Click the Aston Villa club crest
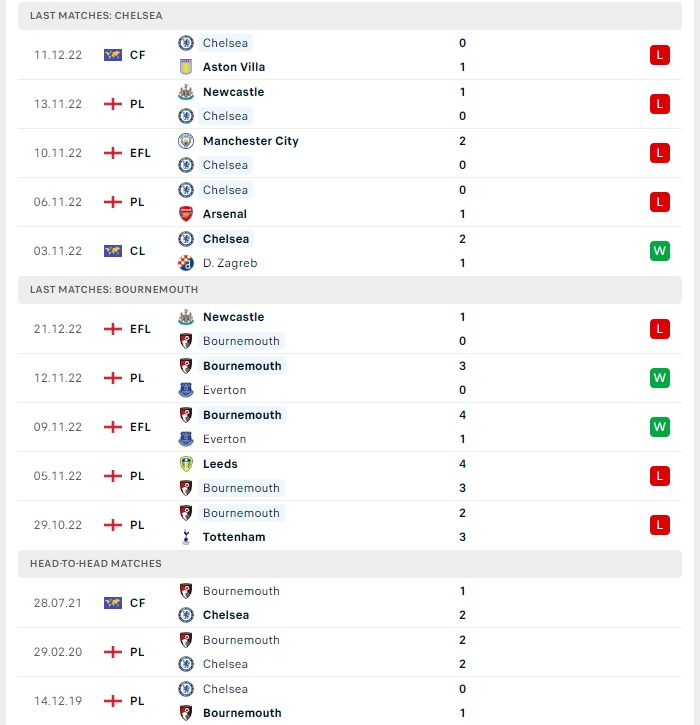The image size is (700, 725). 186,67
